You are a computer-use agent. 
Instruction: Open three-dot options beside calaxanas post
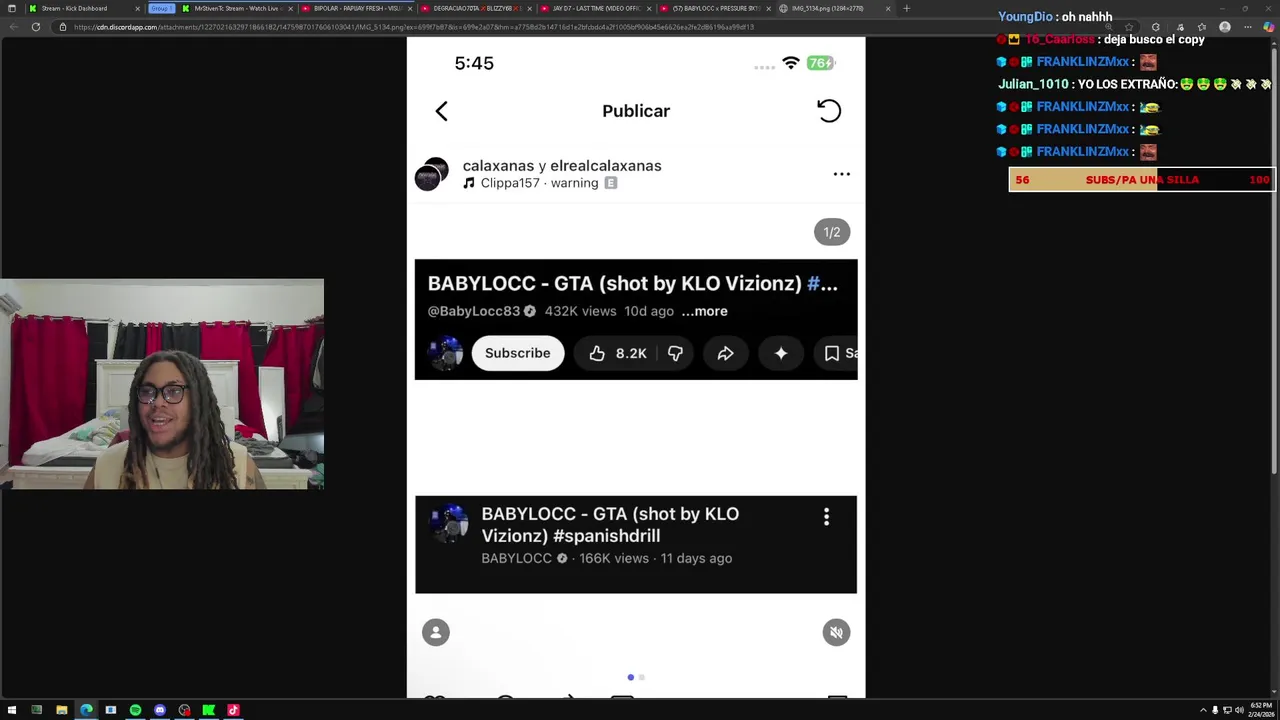point(842,174)
